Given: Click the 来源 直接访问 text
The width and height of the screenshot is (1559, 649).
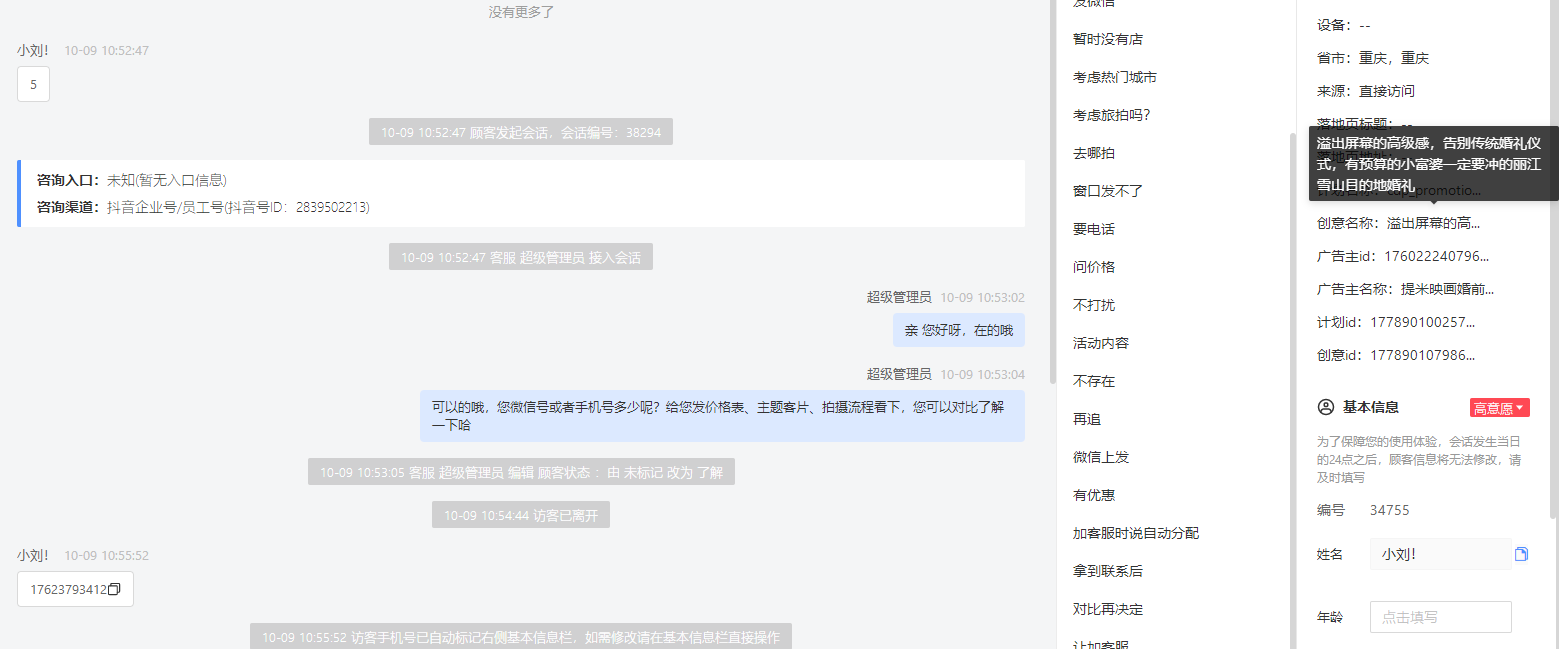Looking at the screenshot, I should tap(1366, 91).
